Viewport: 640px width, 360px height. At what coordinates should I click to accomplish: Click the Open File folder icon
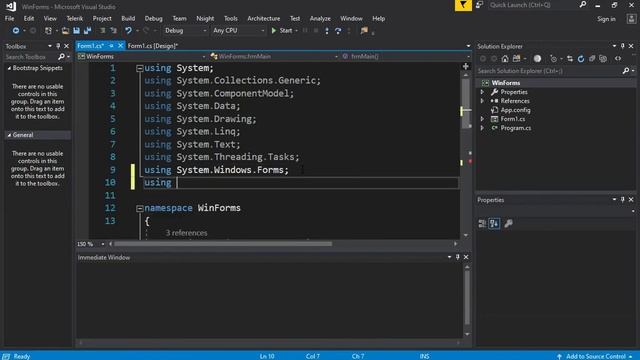[65, 31]
